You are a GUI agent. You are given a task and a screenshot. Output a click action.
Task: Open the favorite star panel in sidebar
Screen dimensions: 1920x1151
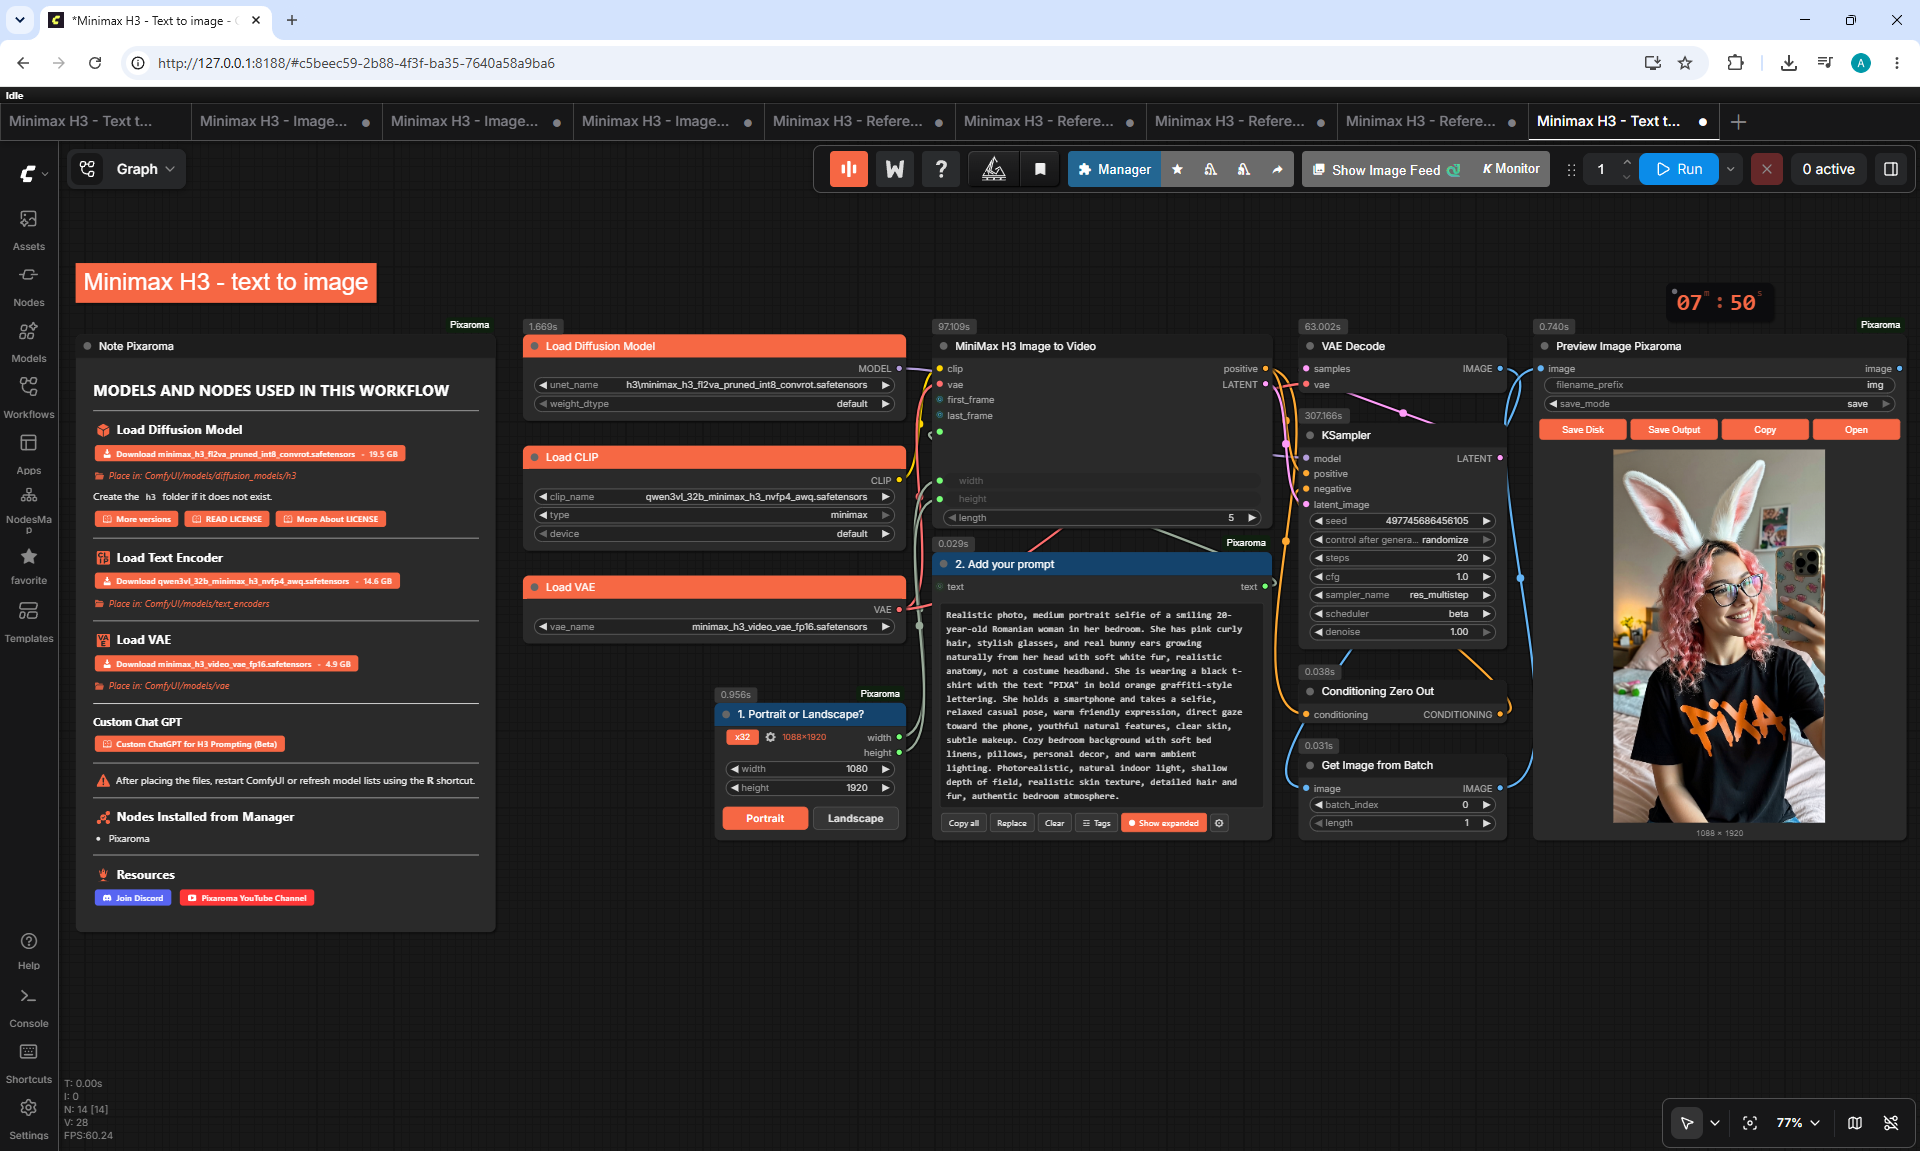click(x=28, y=564)
